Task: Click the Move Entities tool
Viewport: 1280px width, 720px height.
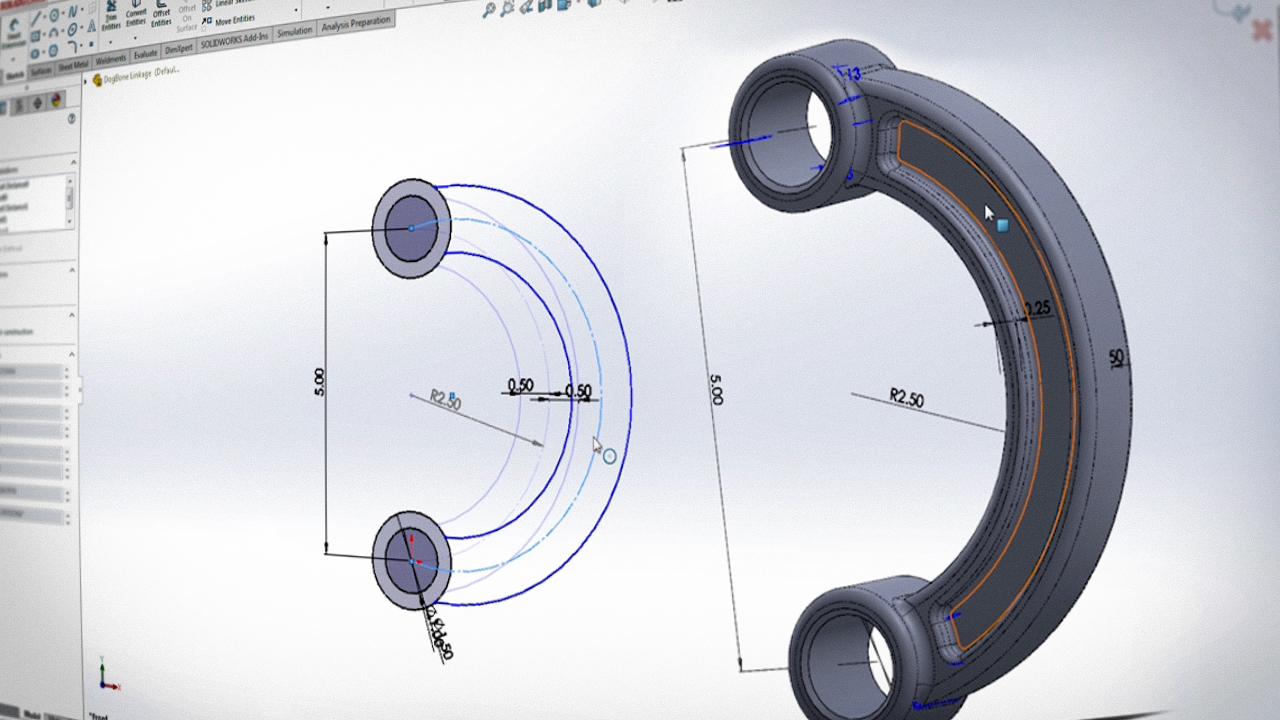Action: (228, 20)
